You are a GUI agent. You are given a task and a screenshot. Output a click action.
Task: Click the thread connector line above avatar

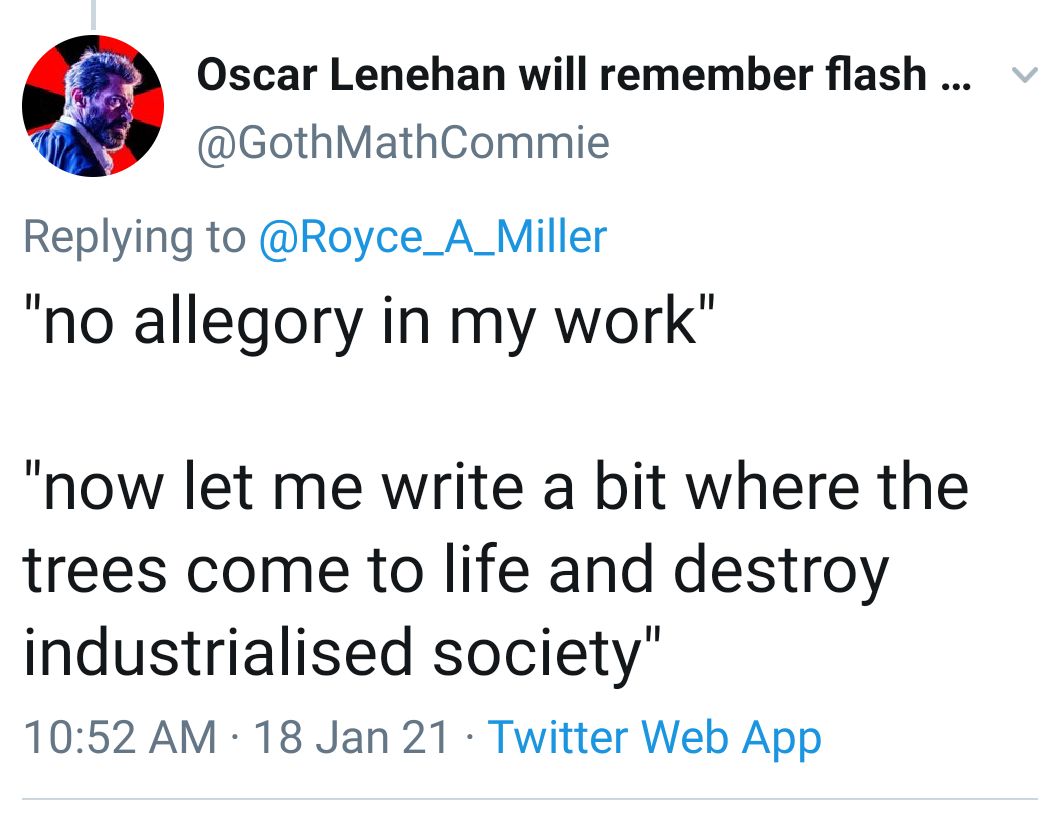click(x=92, y=14)
